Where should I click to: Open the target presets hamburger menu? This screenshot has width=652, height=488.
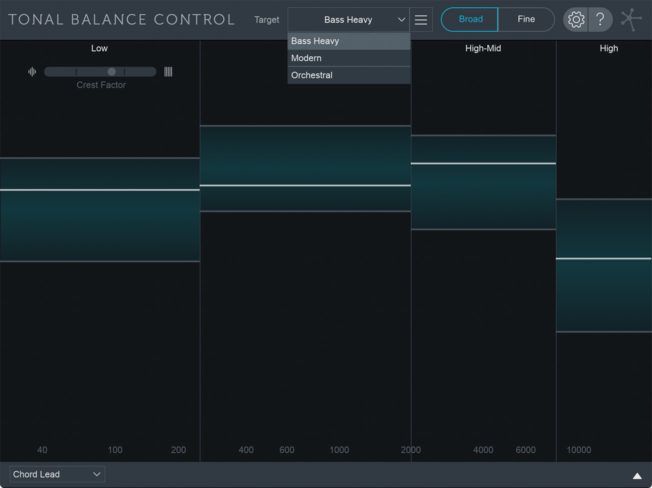pos(421,20)
